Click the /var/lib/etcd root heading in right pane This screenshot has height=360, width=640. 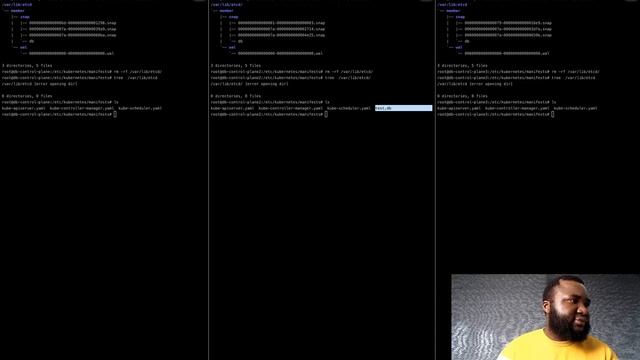(x=452, y=5)
